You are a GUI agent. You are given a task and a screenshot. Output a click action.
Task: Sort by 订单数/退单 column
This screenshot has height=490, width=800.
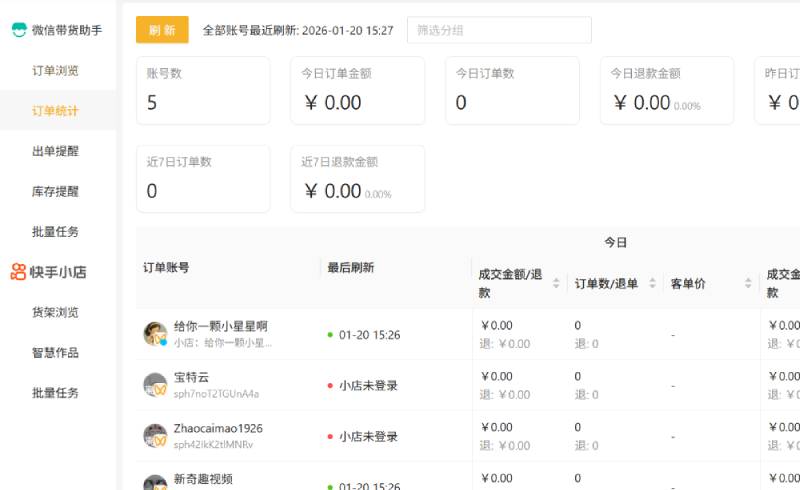point(653,284)
